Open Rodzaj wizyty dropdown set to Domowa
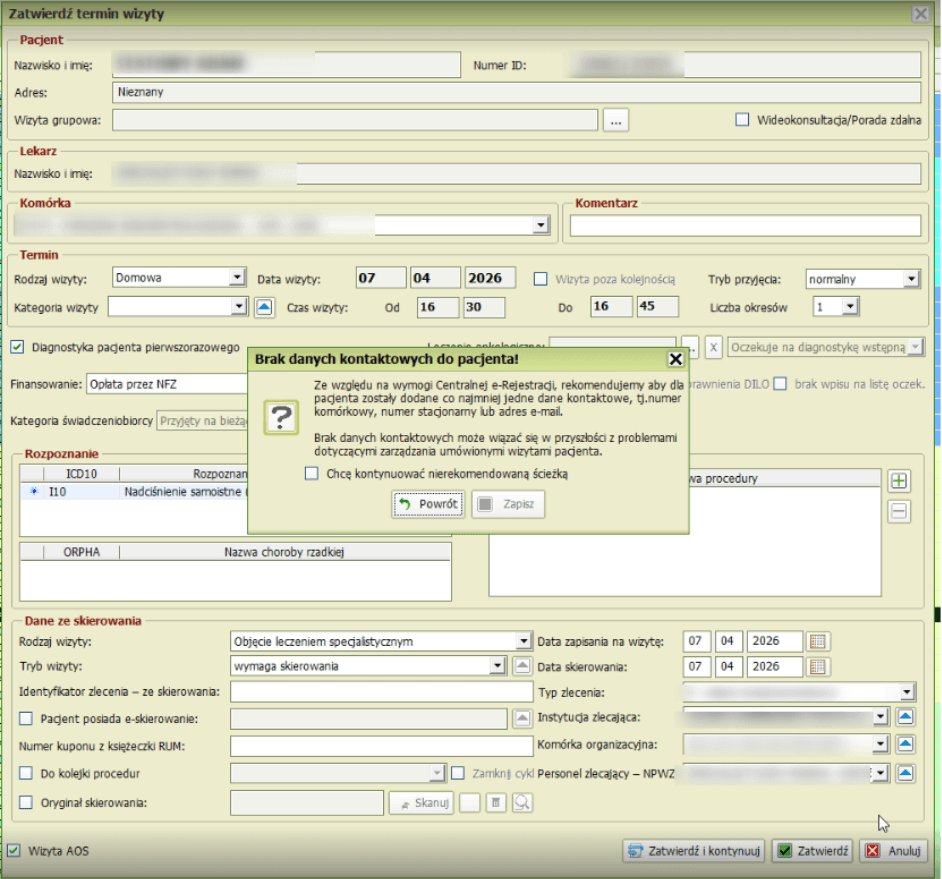The width and height of the screenshot is (942, 879). click(236, 277)
